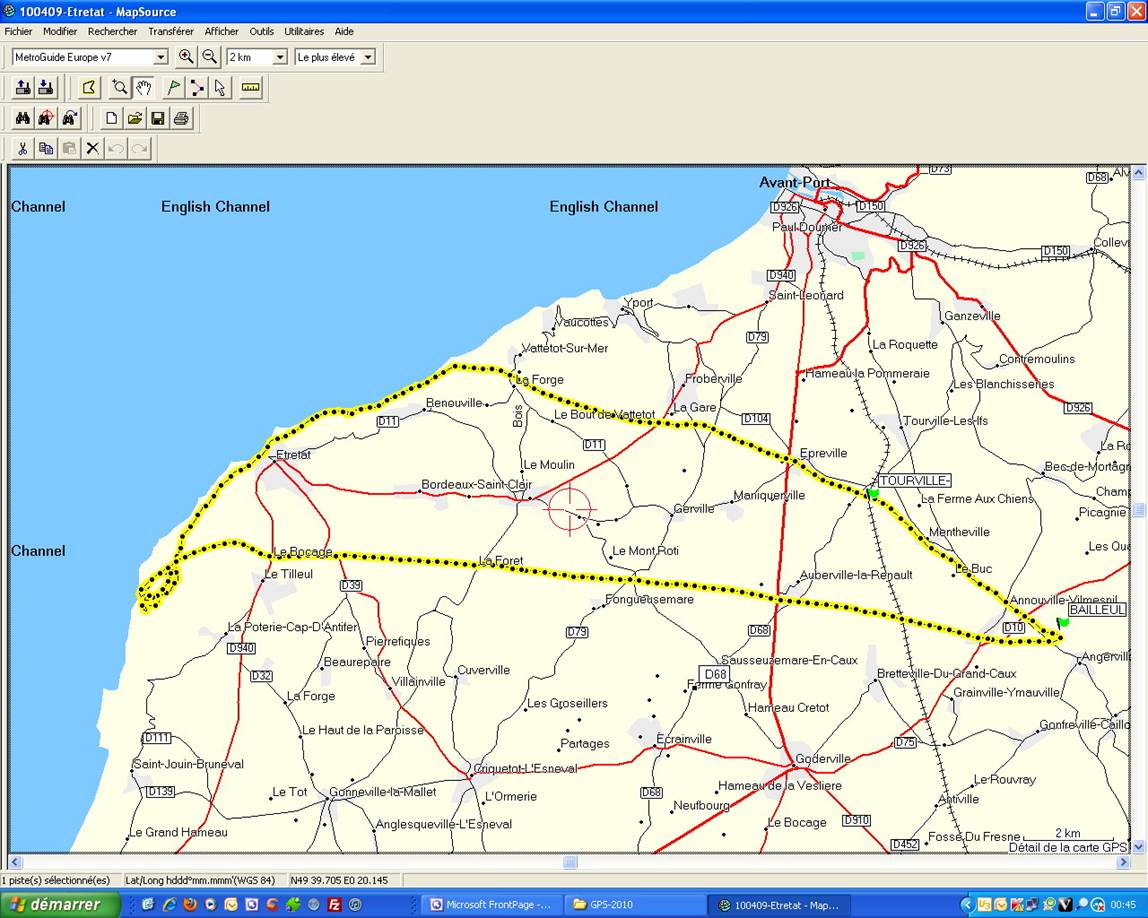Image resolution: width=1148 pixels, height=918 pixels.
Task: Click the Criquetot-L'Esneval label on map
Action: click(526, 768)
